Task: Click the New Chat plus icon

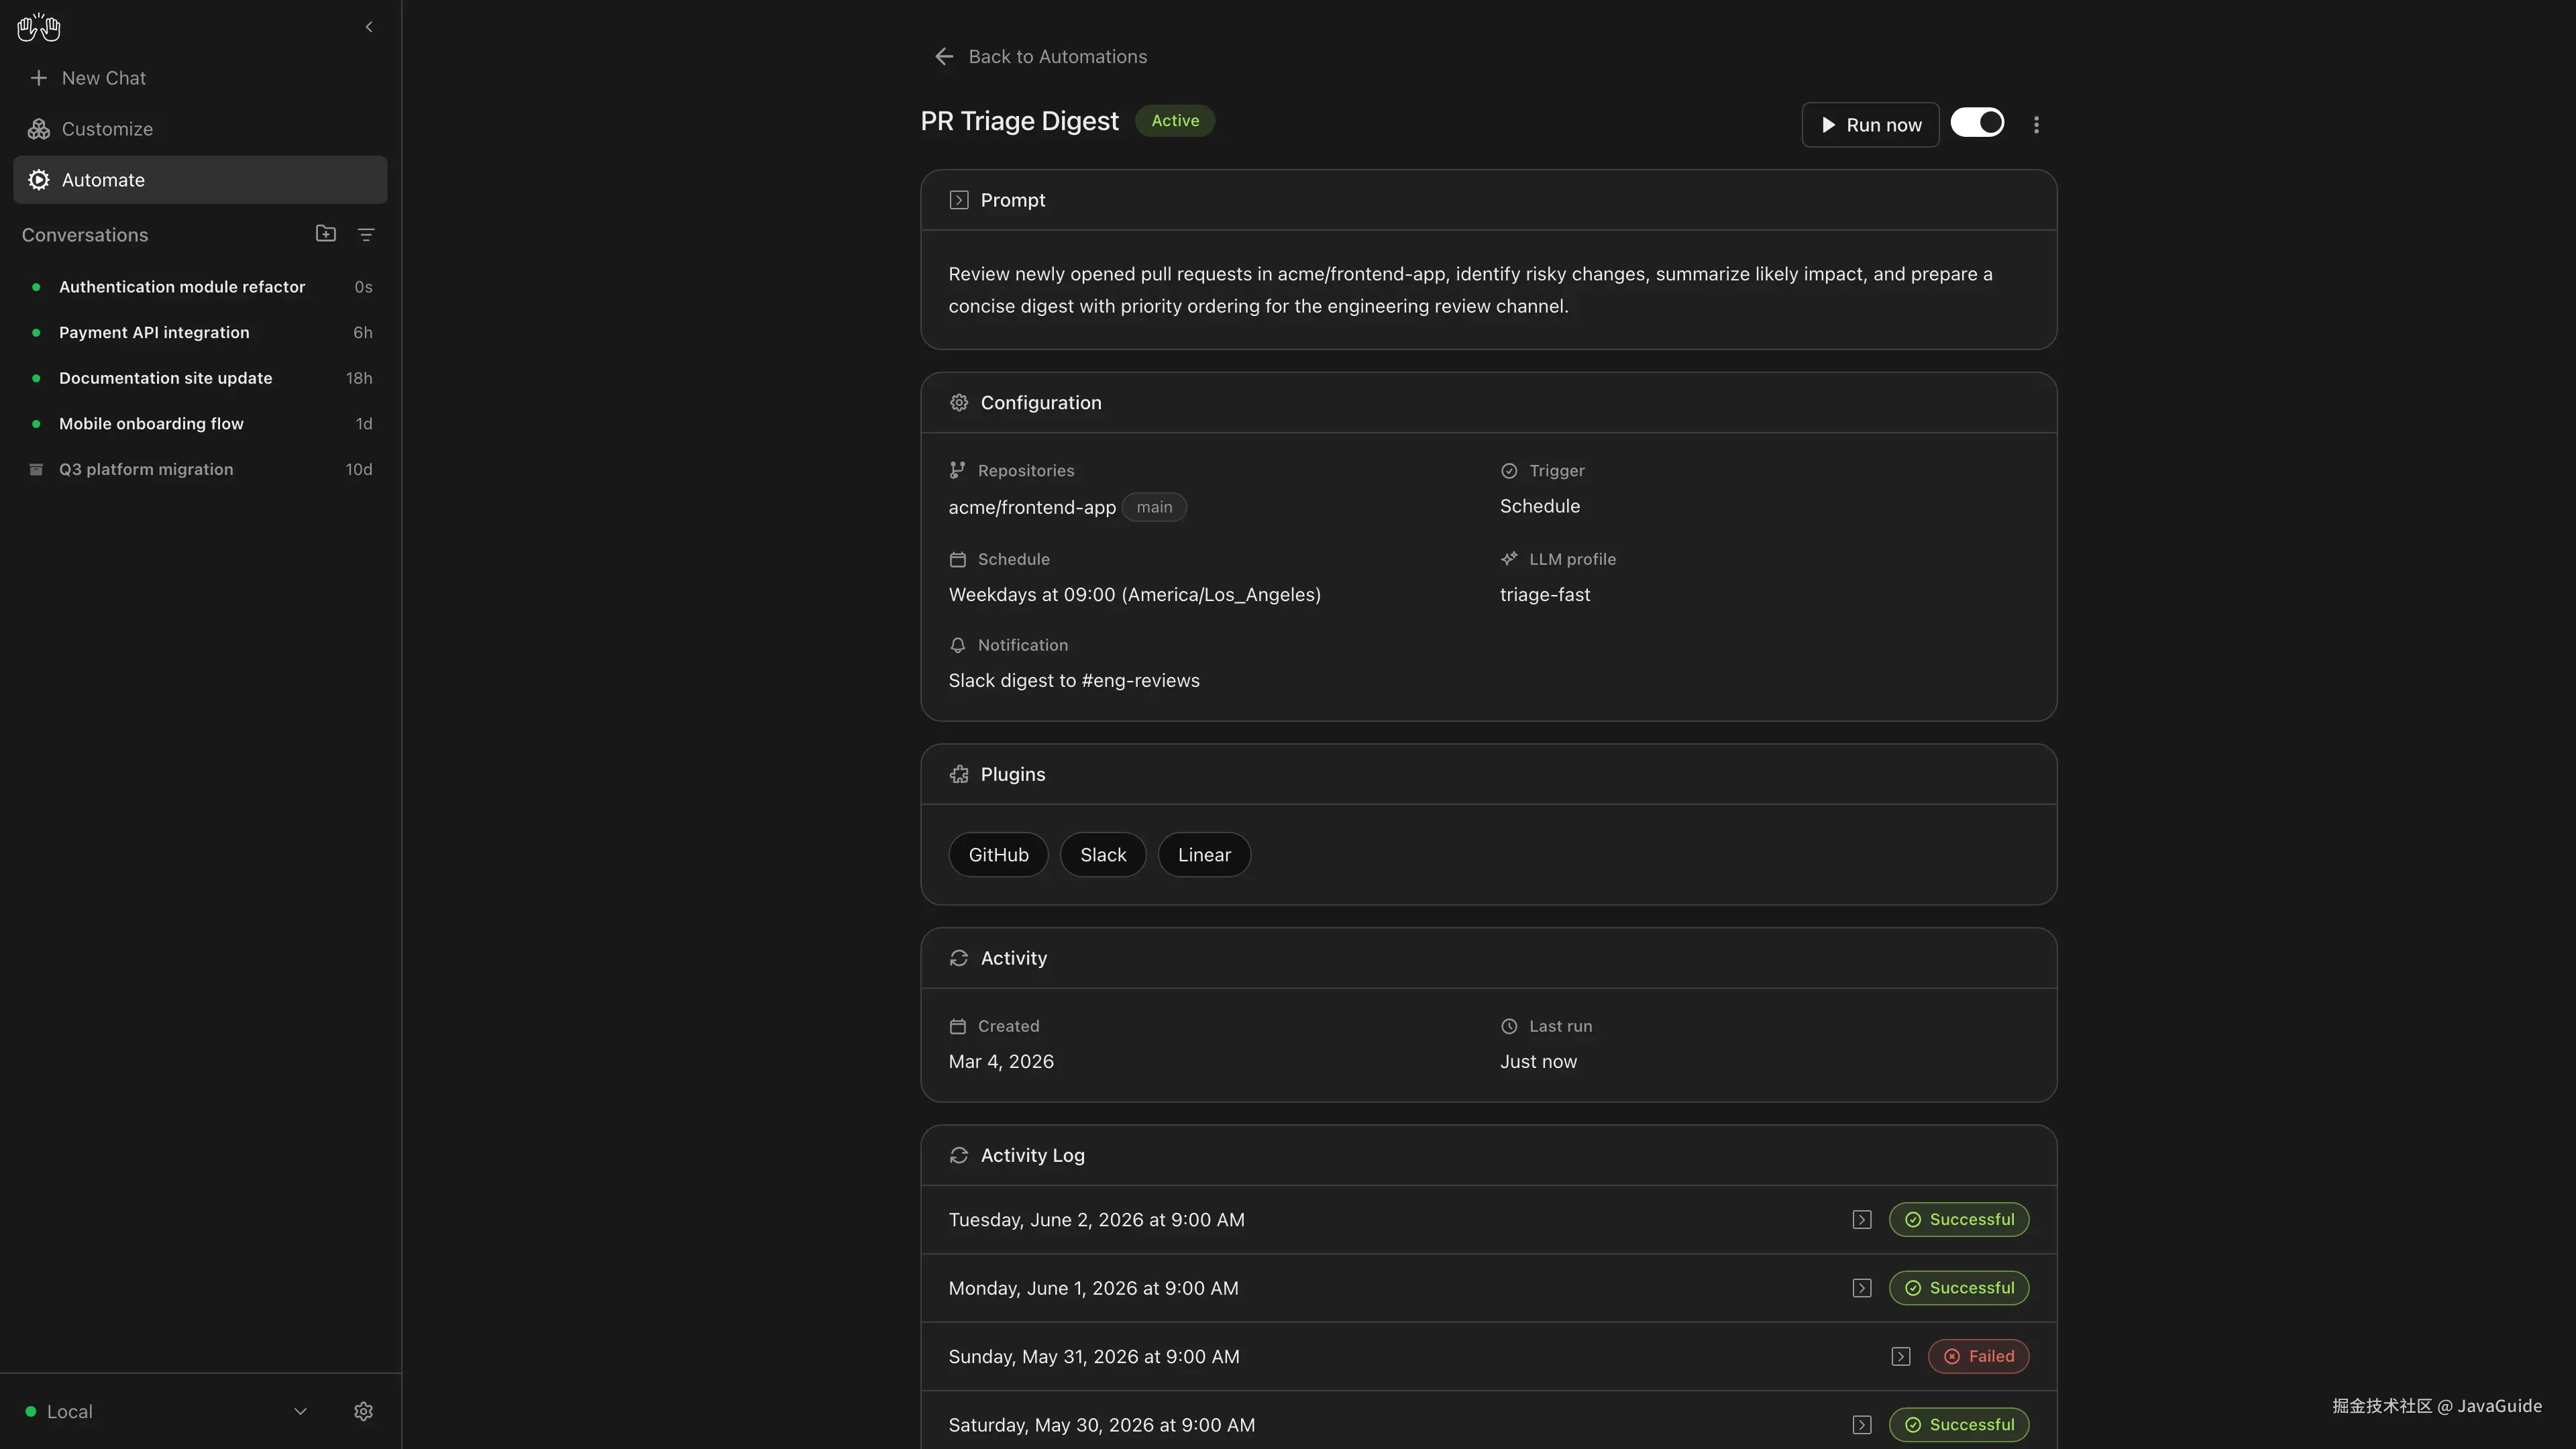Action: coord(39,78)
